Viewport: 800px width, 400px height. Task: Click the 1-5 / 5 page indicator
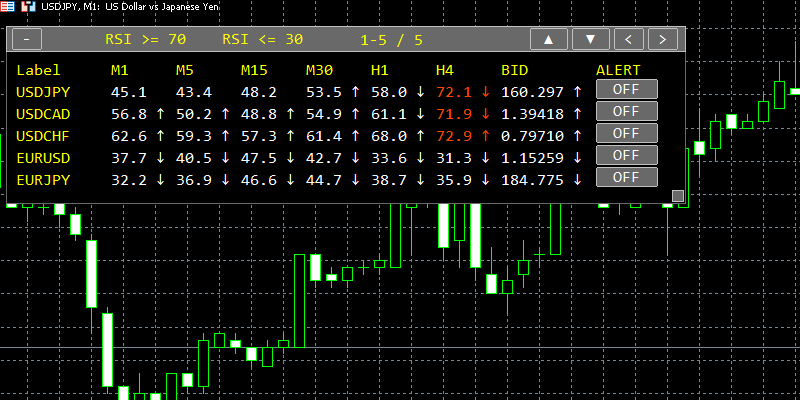(x=391, y=40)
